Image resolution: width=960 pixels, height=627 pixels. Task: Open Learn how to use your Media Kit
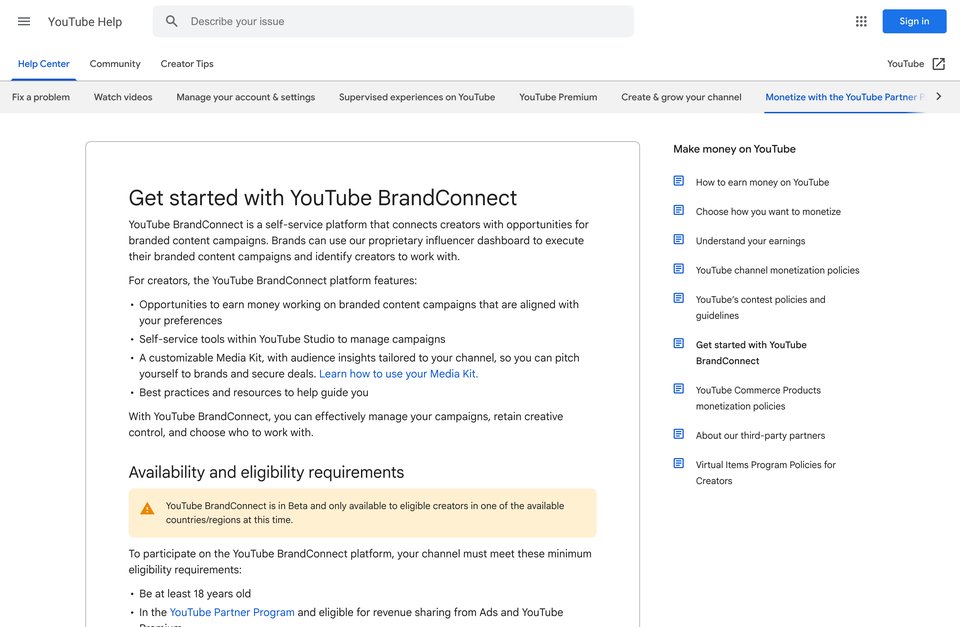click(x=399, y=374)
